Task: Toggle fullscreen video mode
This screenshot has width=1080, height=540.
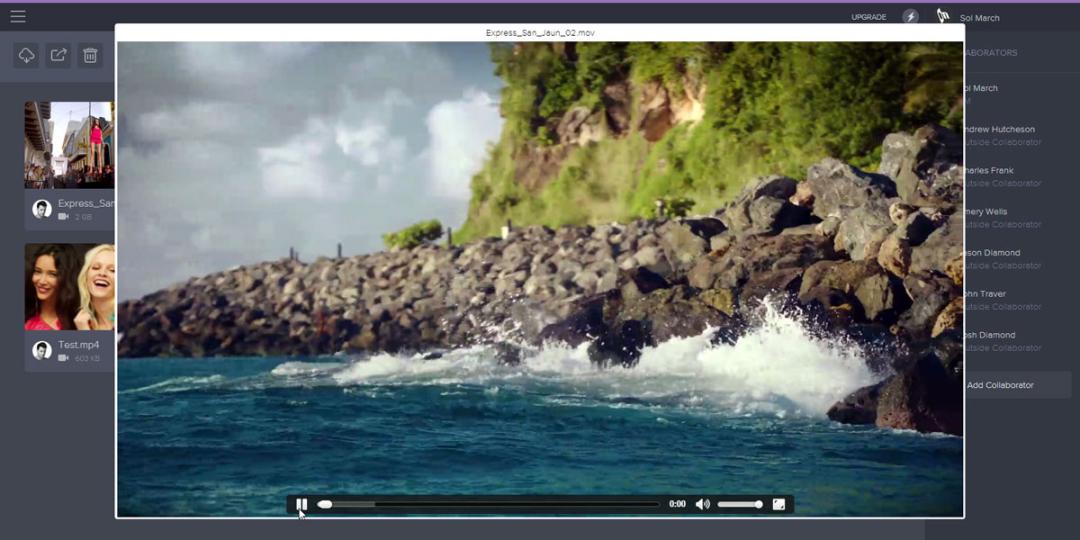Action: coord(779,504)
